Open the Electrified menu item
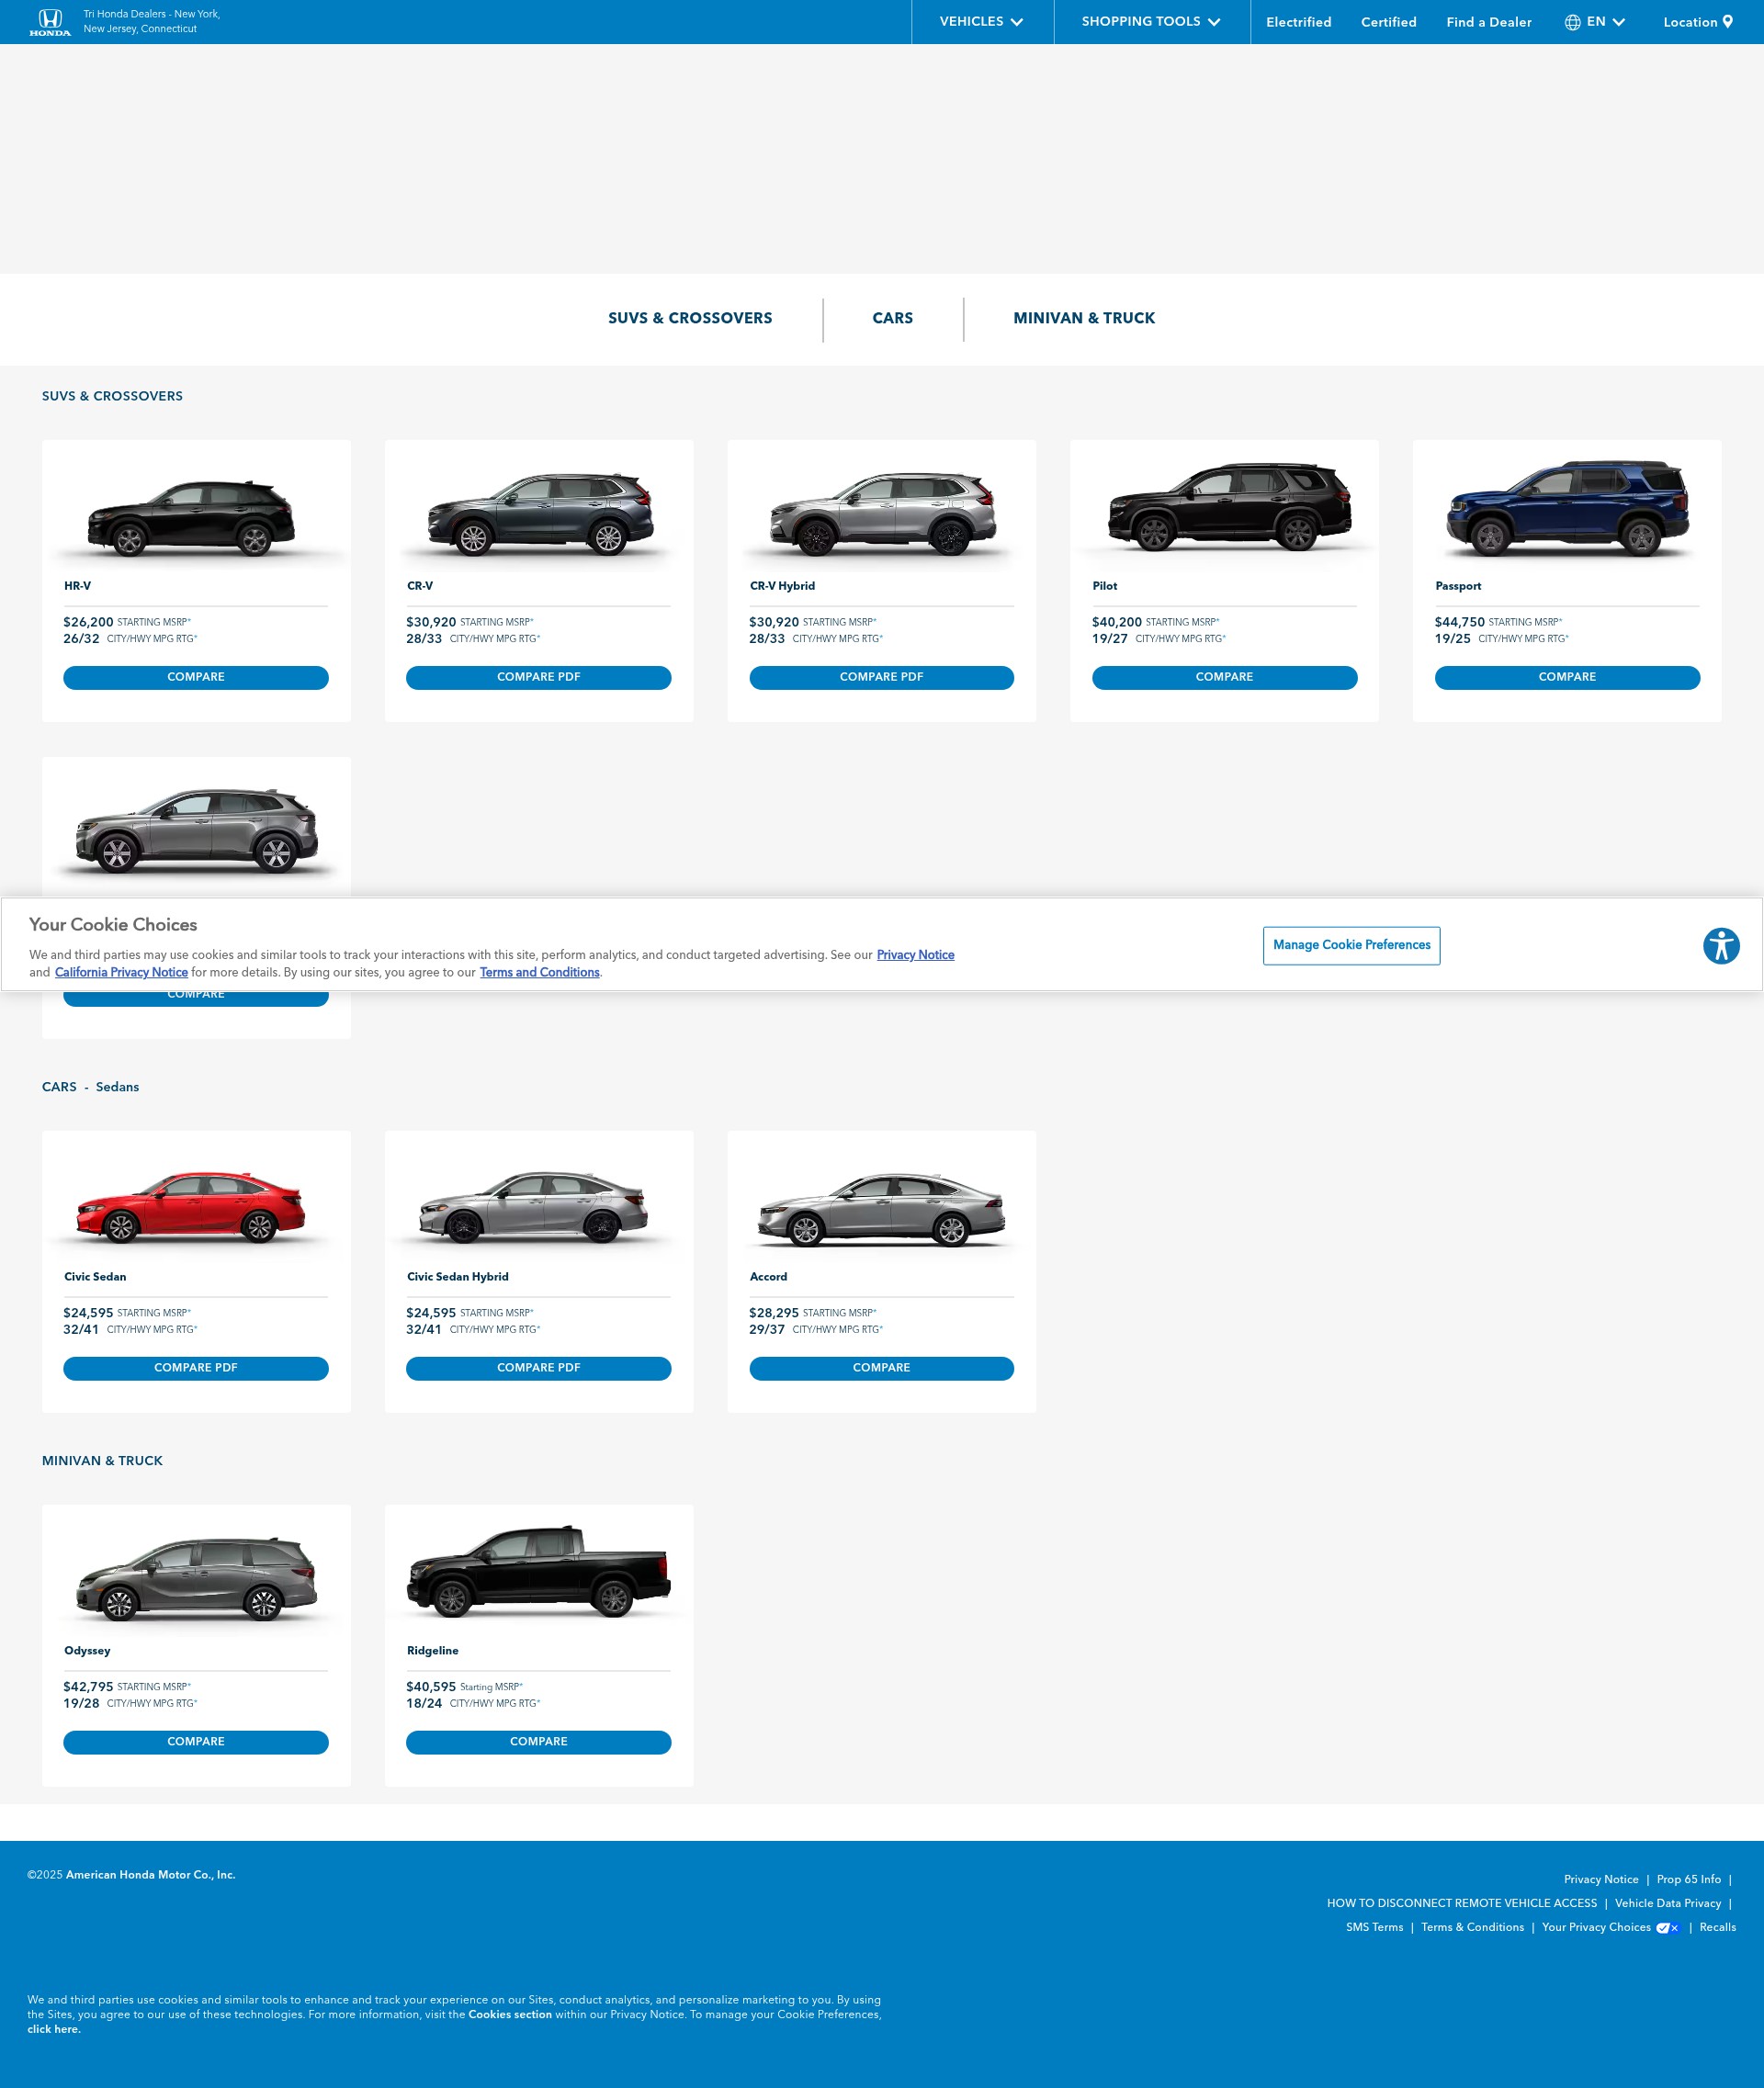 click(x=1298, y=22)
